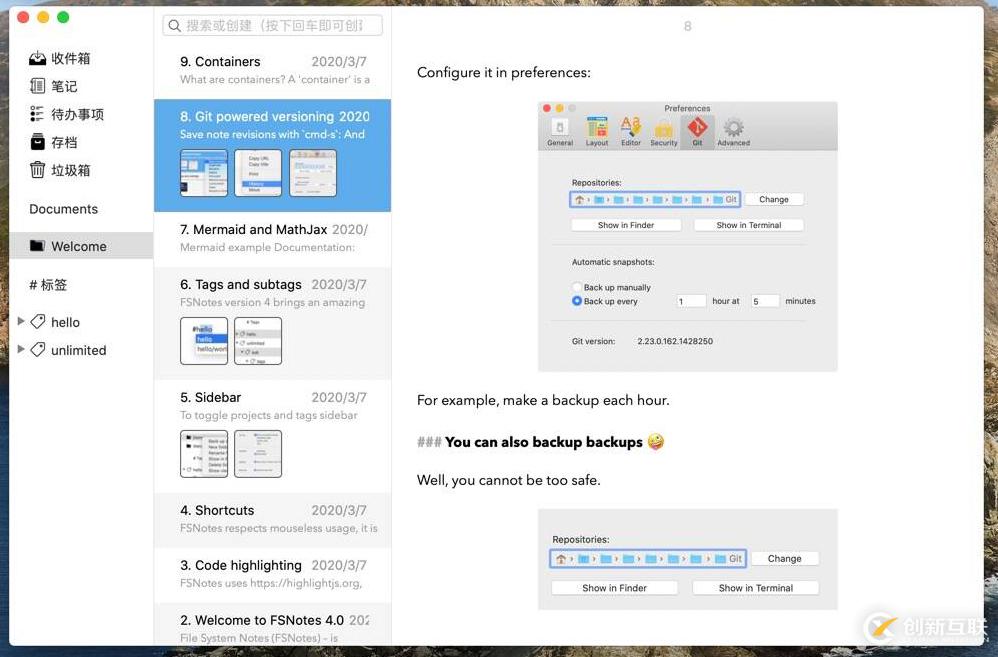Click the heading You can also backup backups

pyautogui.click(x=544, y=442)
